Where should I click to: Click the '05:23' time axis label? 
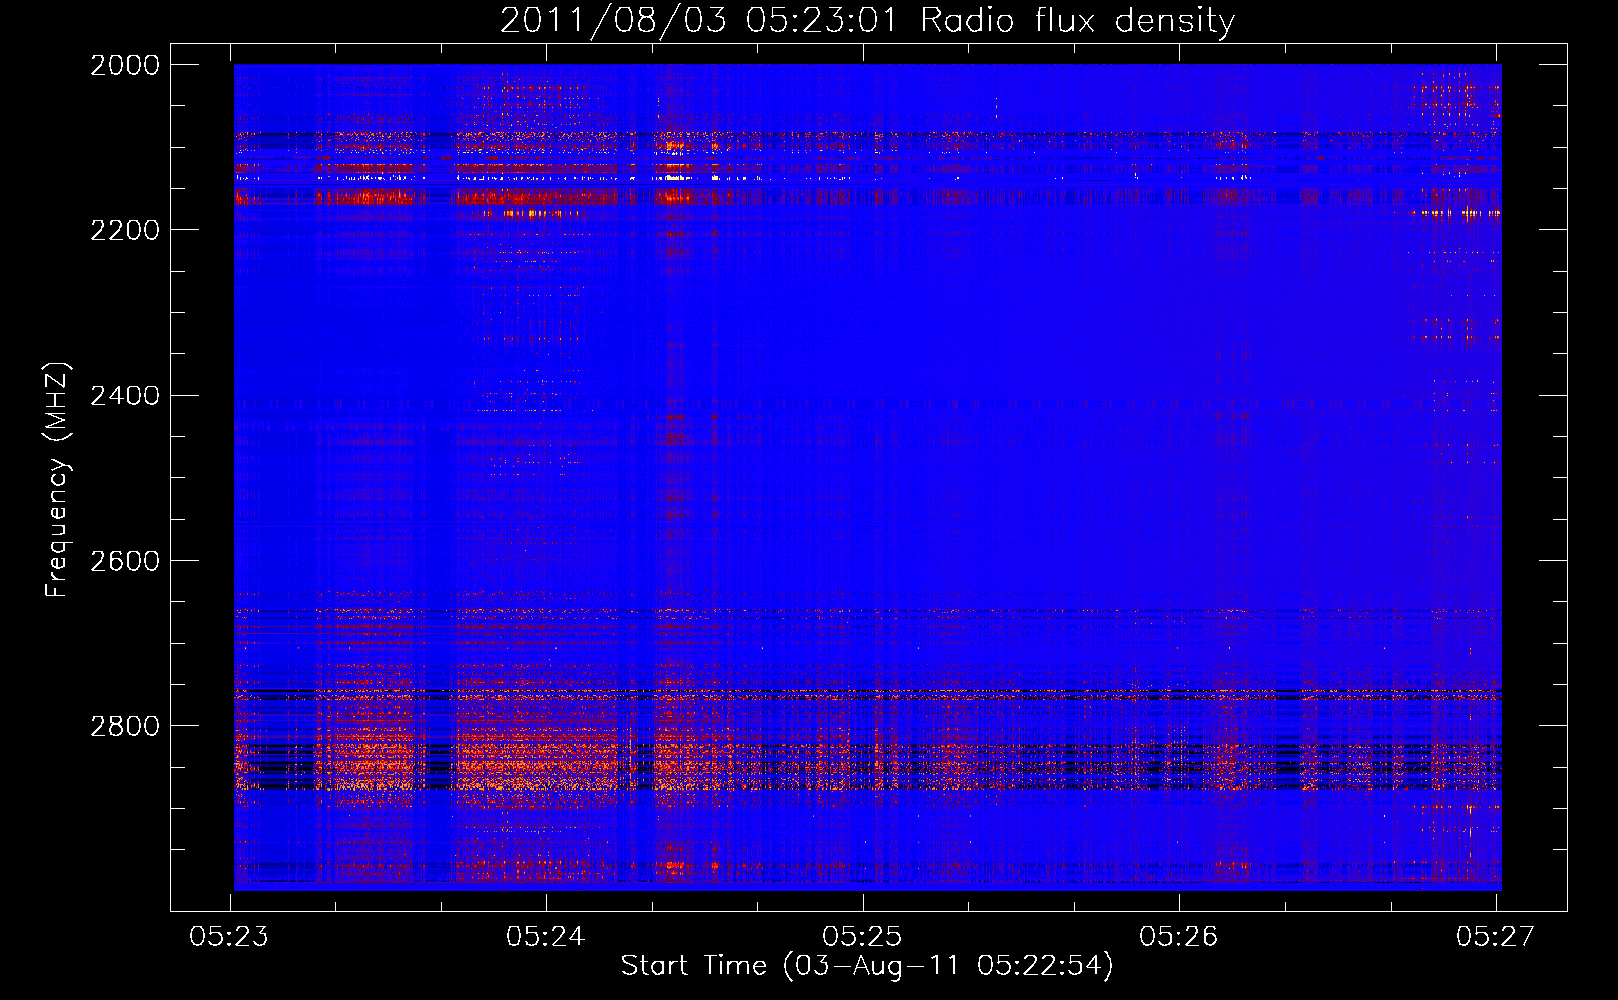click(x=229, y=937)
